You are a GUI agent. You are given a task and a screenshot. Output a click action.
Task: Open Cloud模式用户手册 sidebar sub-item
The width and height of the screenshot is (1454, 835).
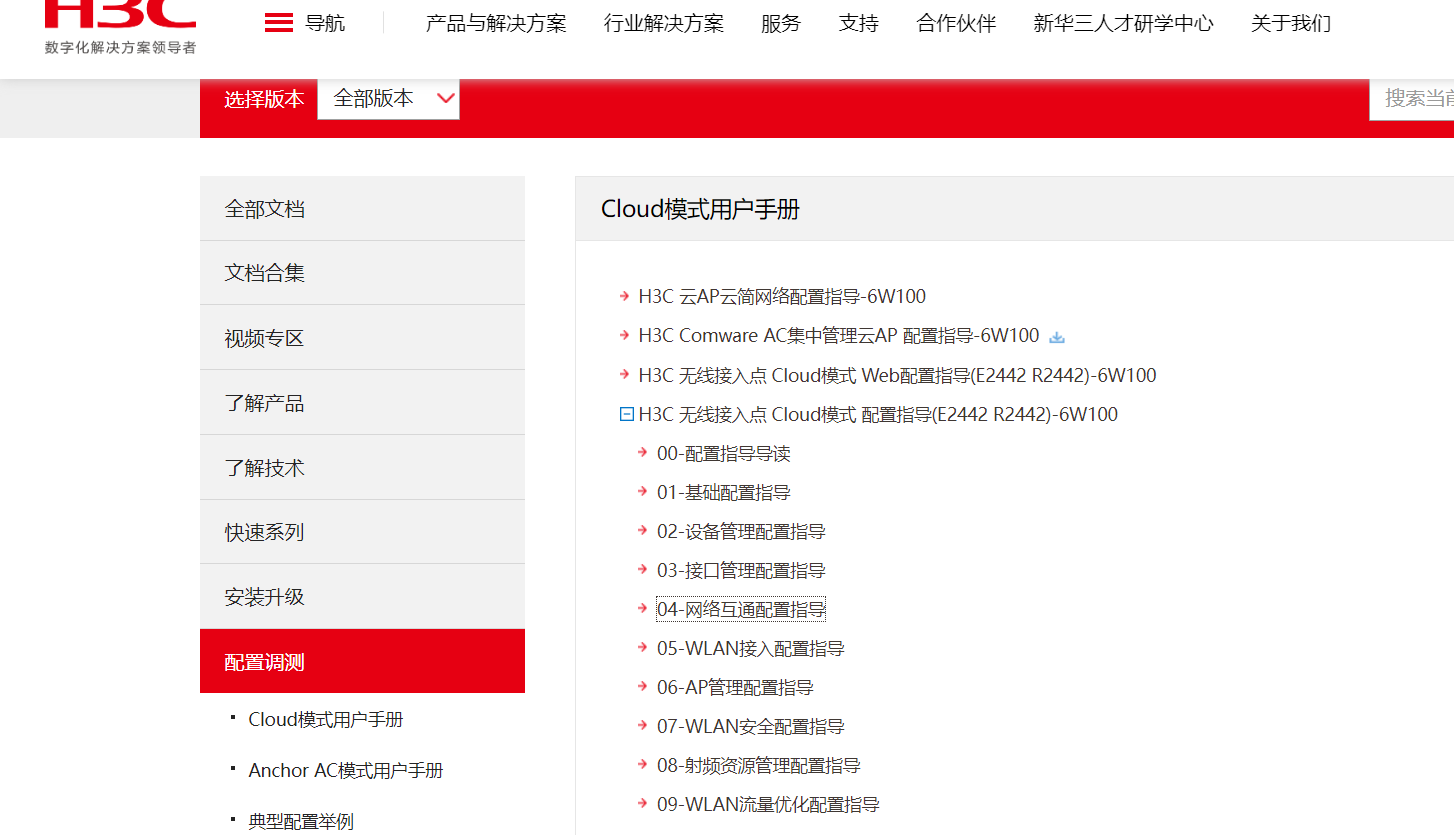click(326, 720)
